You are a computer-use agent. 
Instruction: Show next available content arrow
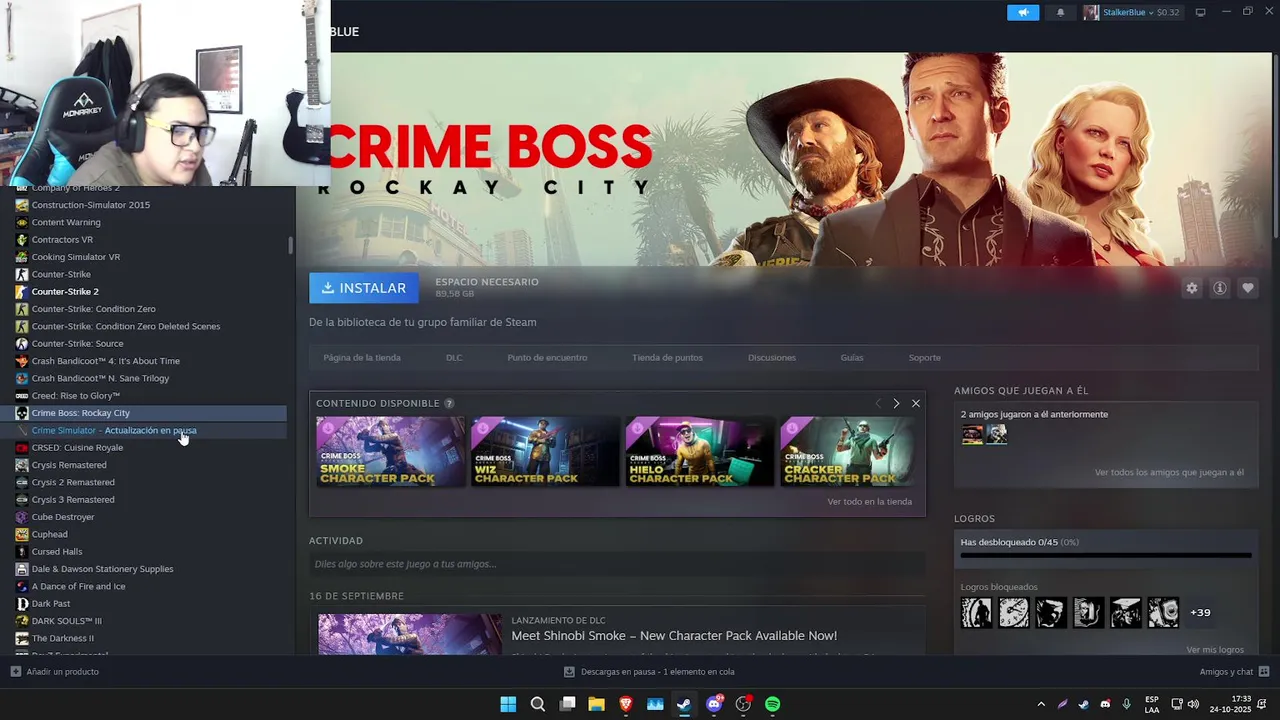pyautogui.click(x=896, y=403)
